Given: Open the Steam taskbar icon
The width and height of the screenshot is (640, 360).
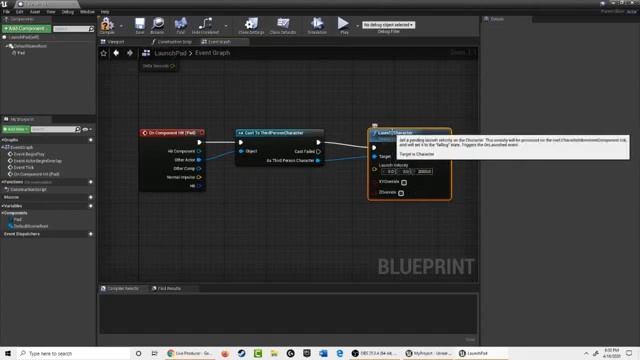Looking at the screenshot, I should click(242, 353).
